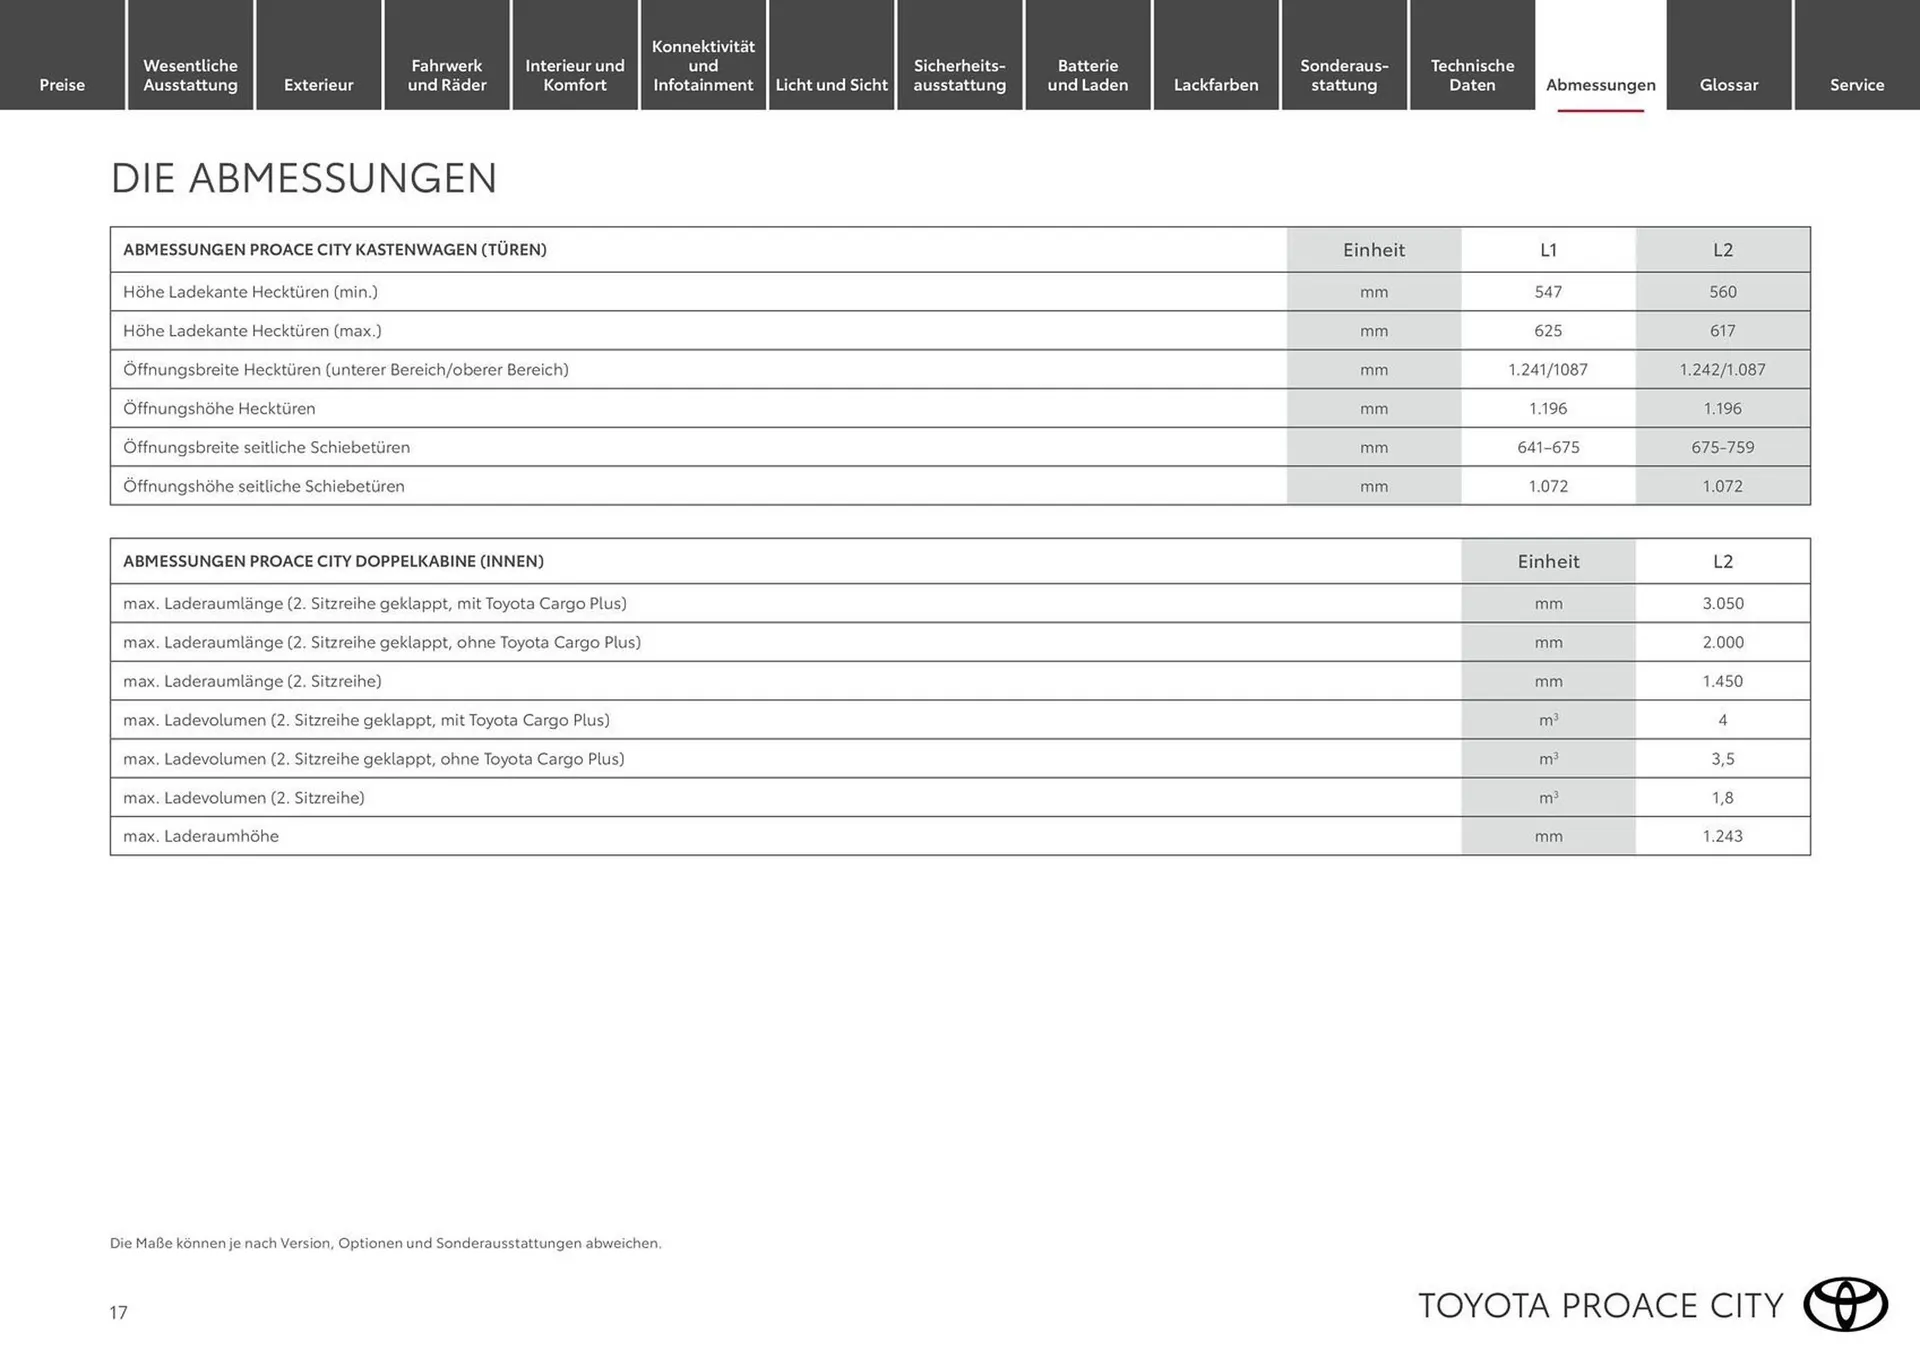This screenshot has width=1920, height=1358.
Task: Switch to Wesentliche Ausstattung section
Action: tap(190, 75)
